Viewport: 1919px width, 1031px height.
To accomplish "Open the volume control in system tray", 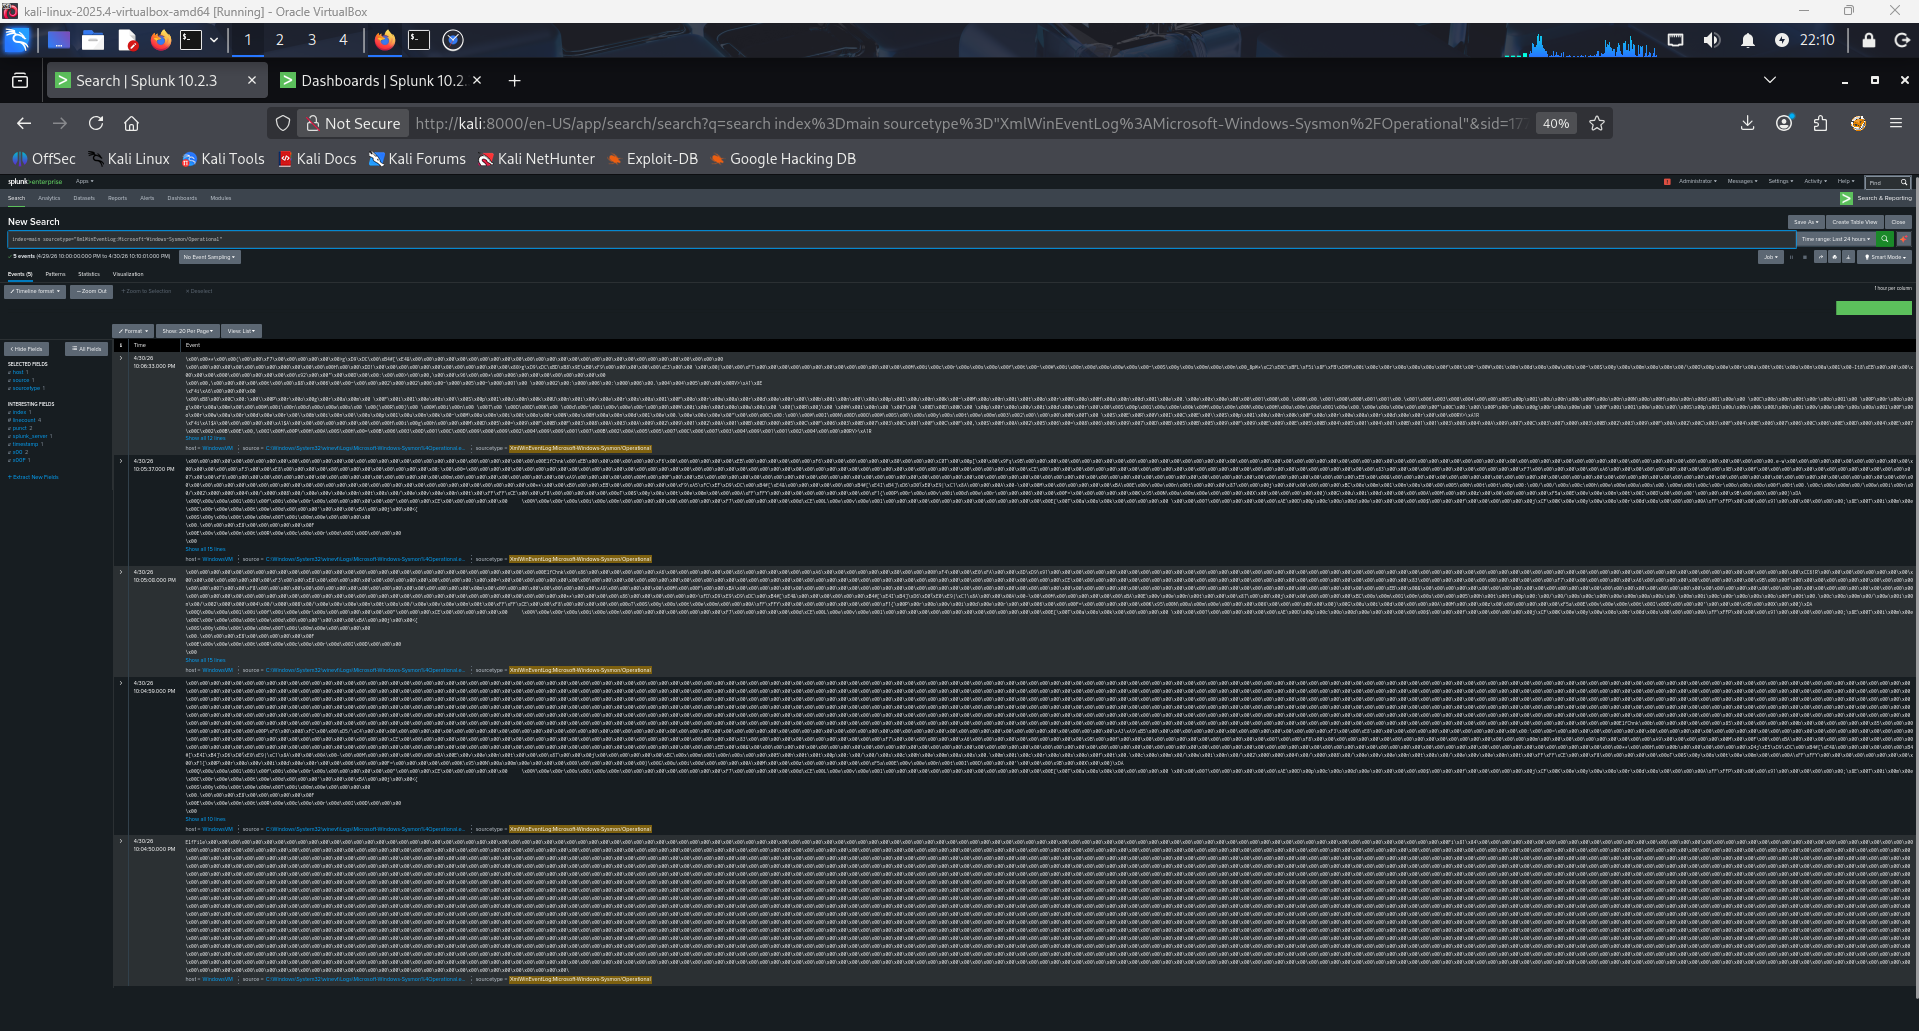I will [1712, 40].
